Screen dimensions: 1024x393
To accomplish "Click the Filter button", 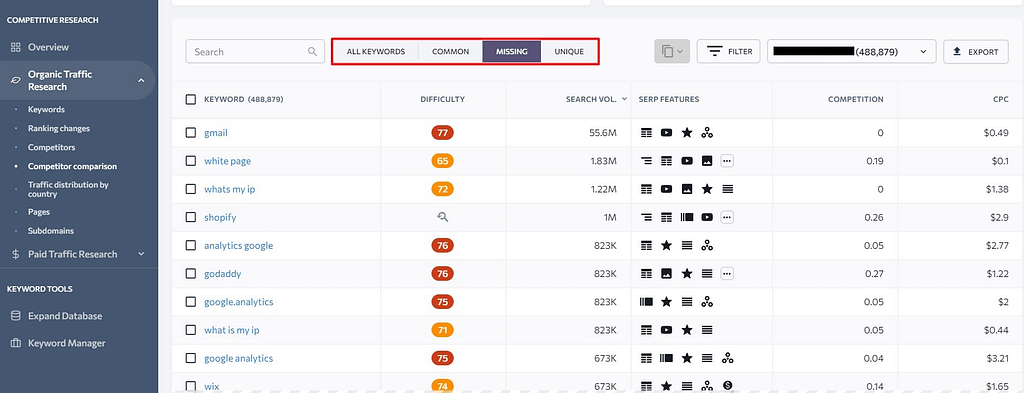I will pos(728,52).
